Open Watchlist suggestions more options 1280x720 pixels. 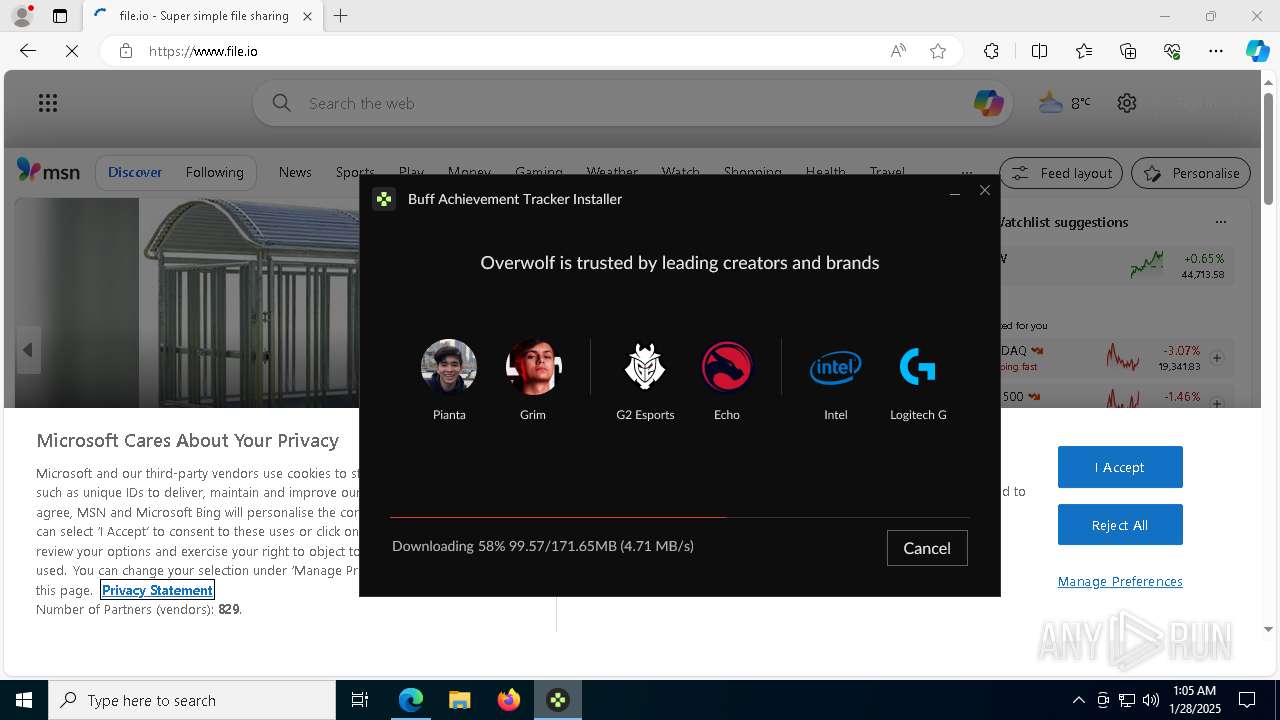1220,222
